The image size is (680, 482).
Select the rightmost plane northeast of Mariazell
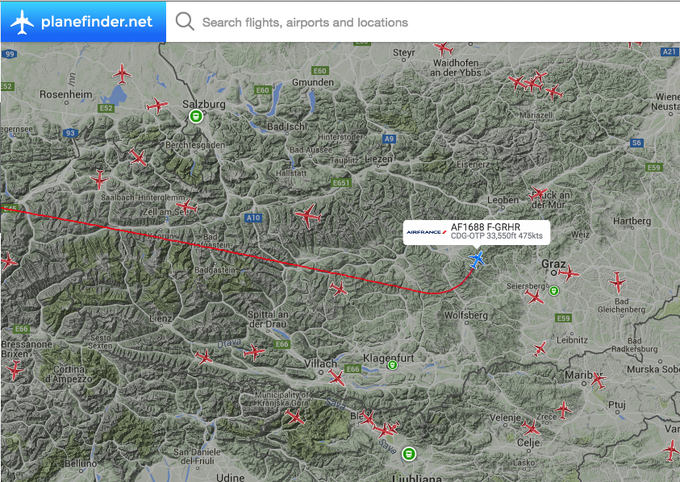coord(554,92)
